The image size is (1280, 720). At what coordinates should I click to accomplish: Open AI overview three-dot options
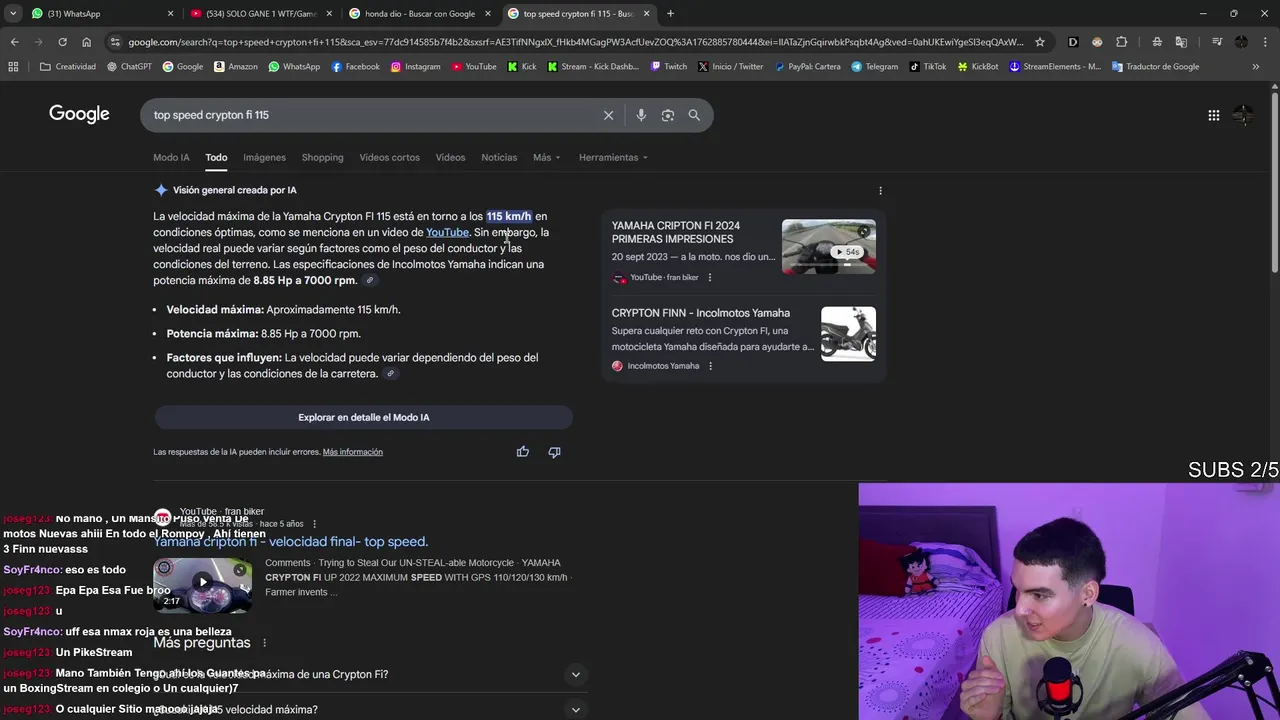880,190
